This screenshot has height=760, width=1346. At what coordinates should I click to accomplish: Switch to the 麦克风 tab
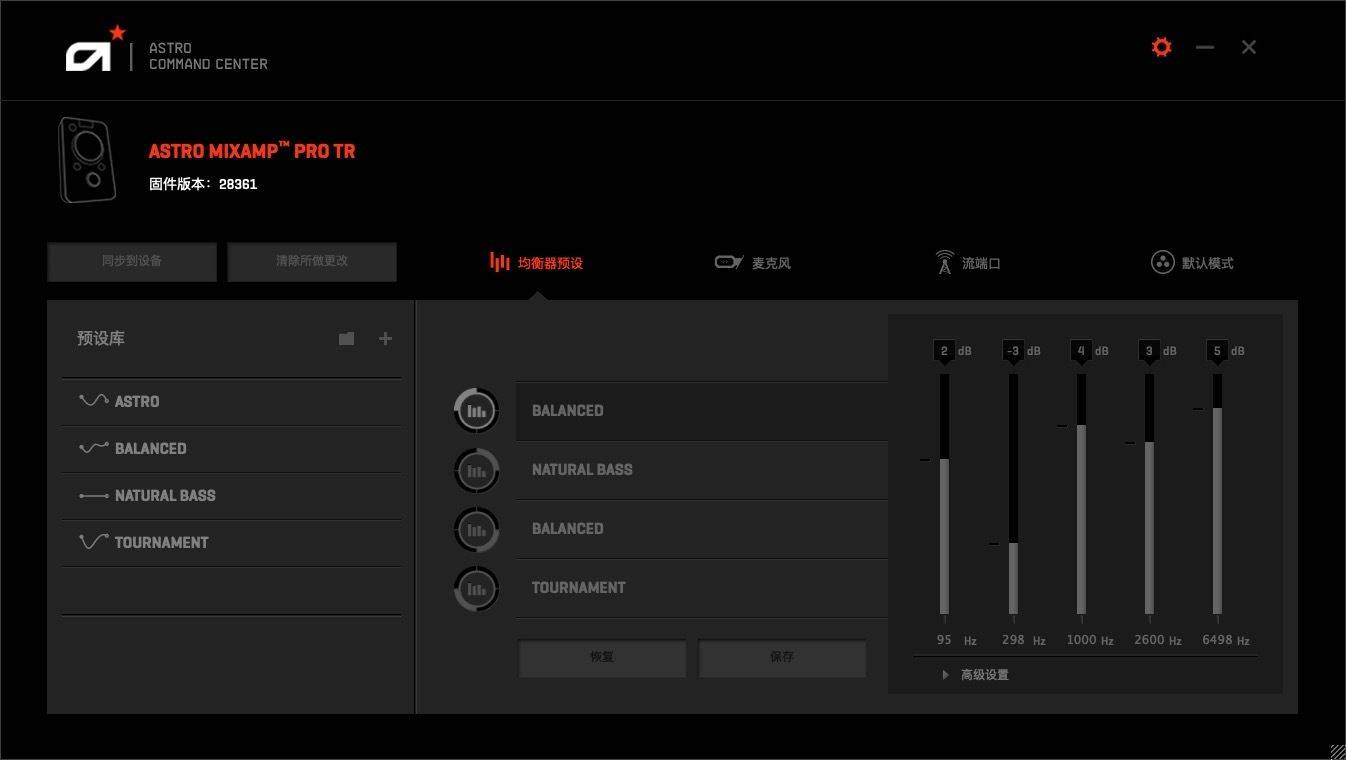754,263
